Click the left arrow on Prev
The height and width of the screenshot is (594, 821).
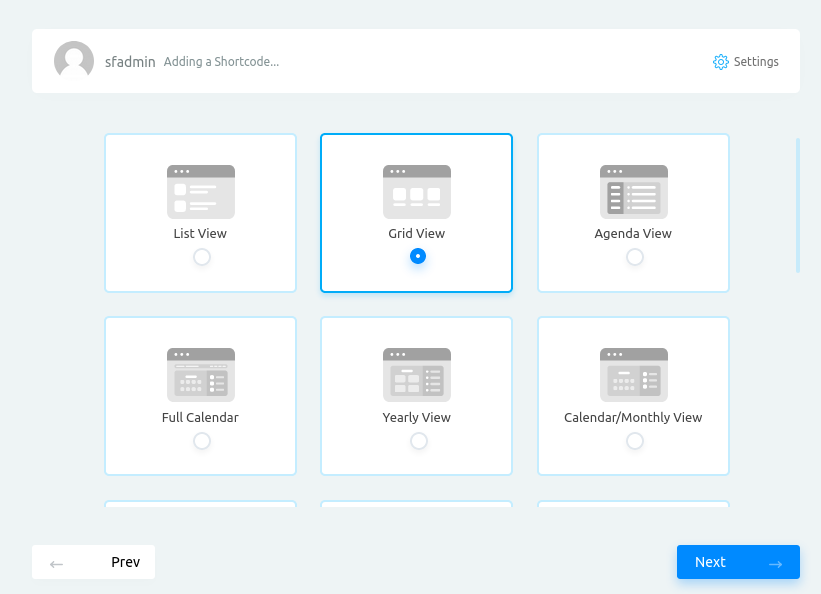pyautogui.click(x=57, y=564)
